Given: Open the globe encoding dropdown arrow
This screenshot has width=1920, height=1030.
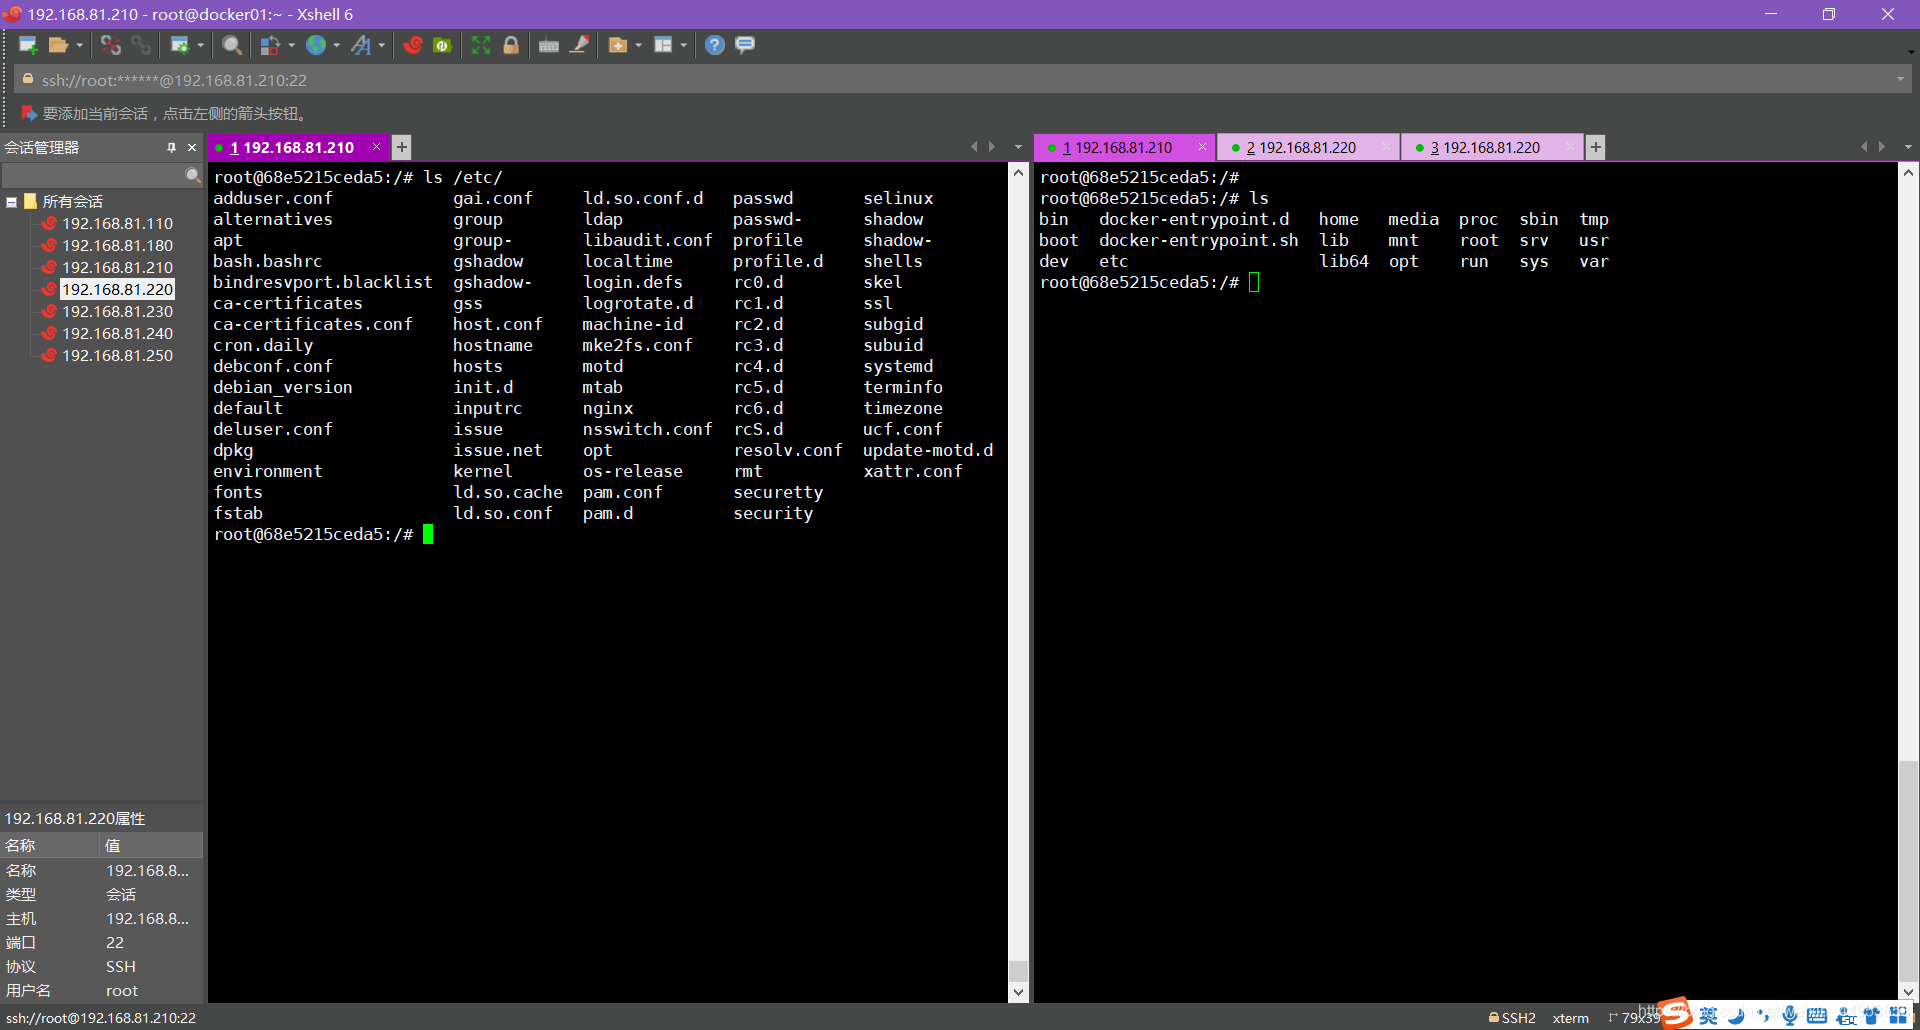Looking at the screenshot, I should click(337, 45).
